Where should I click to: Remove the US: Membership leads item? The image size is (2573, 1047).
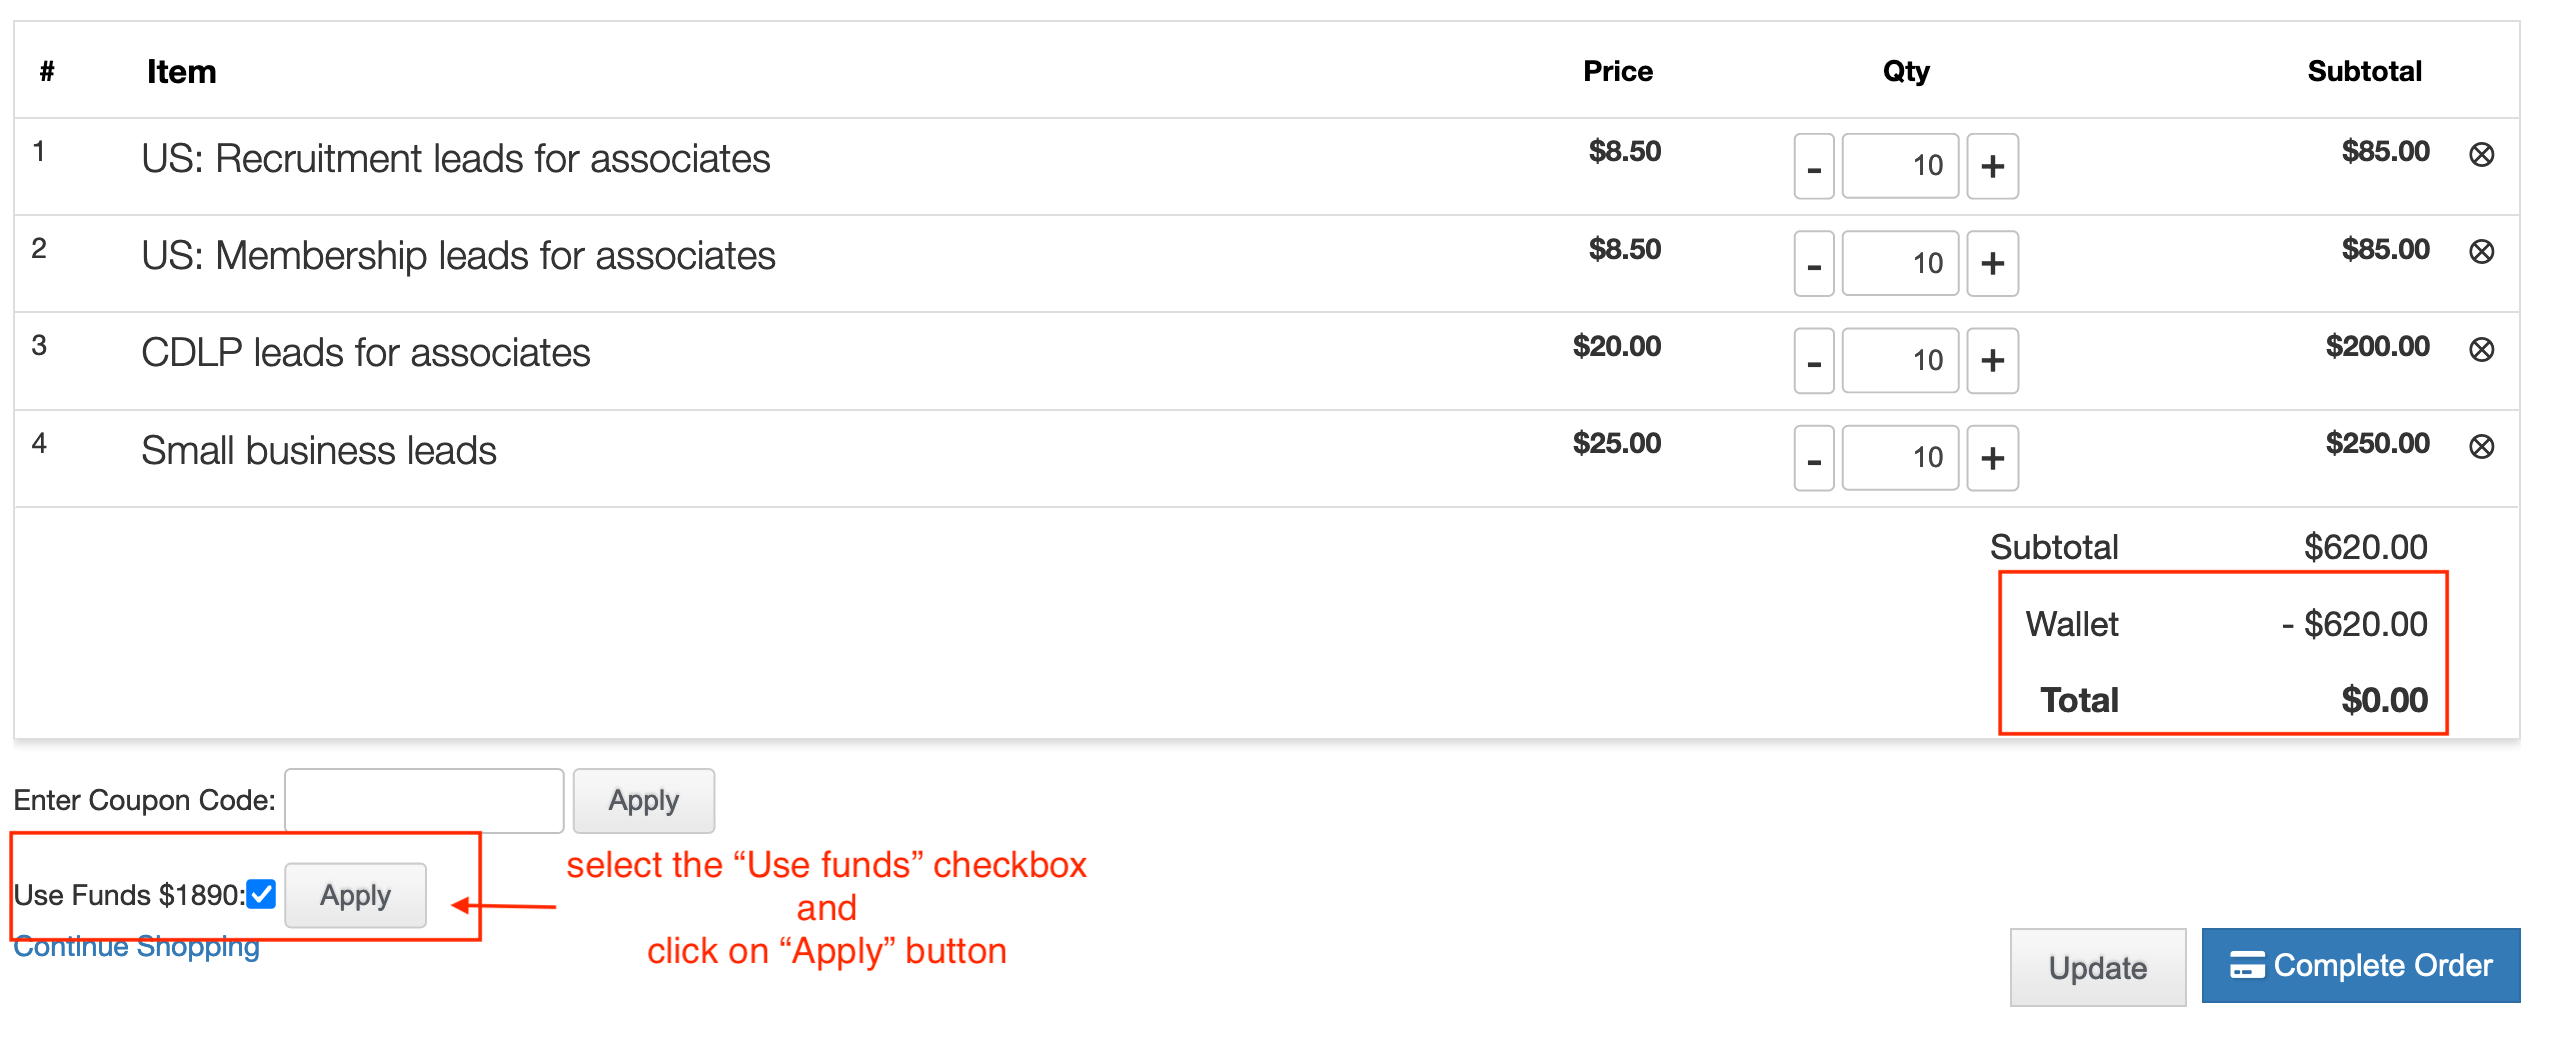pos(2481,251)
